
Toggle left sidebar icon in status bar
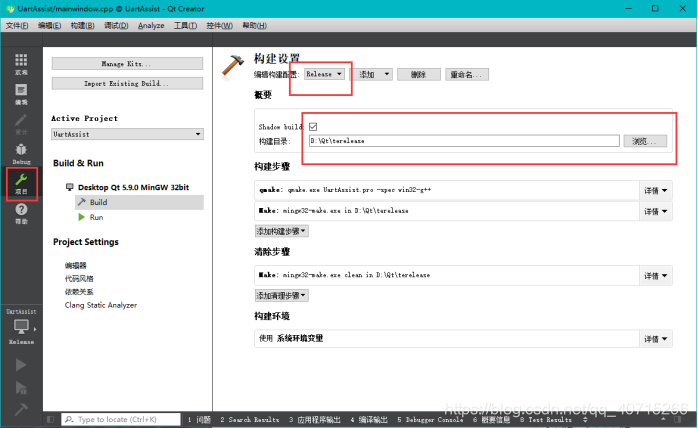pos(50,420)
